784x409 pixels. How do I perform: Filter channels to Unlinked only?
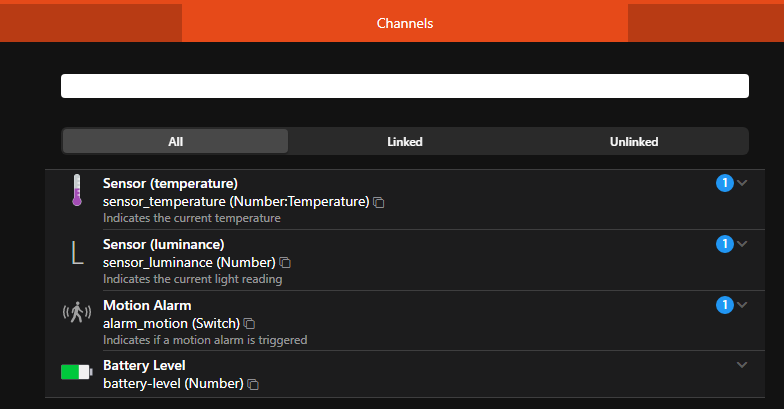[x=634, y=142]
